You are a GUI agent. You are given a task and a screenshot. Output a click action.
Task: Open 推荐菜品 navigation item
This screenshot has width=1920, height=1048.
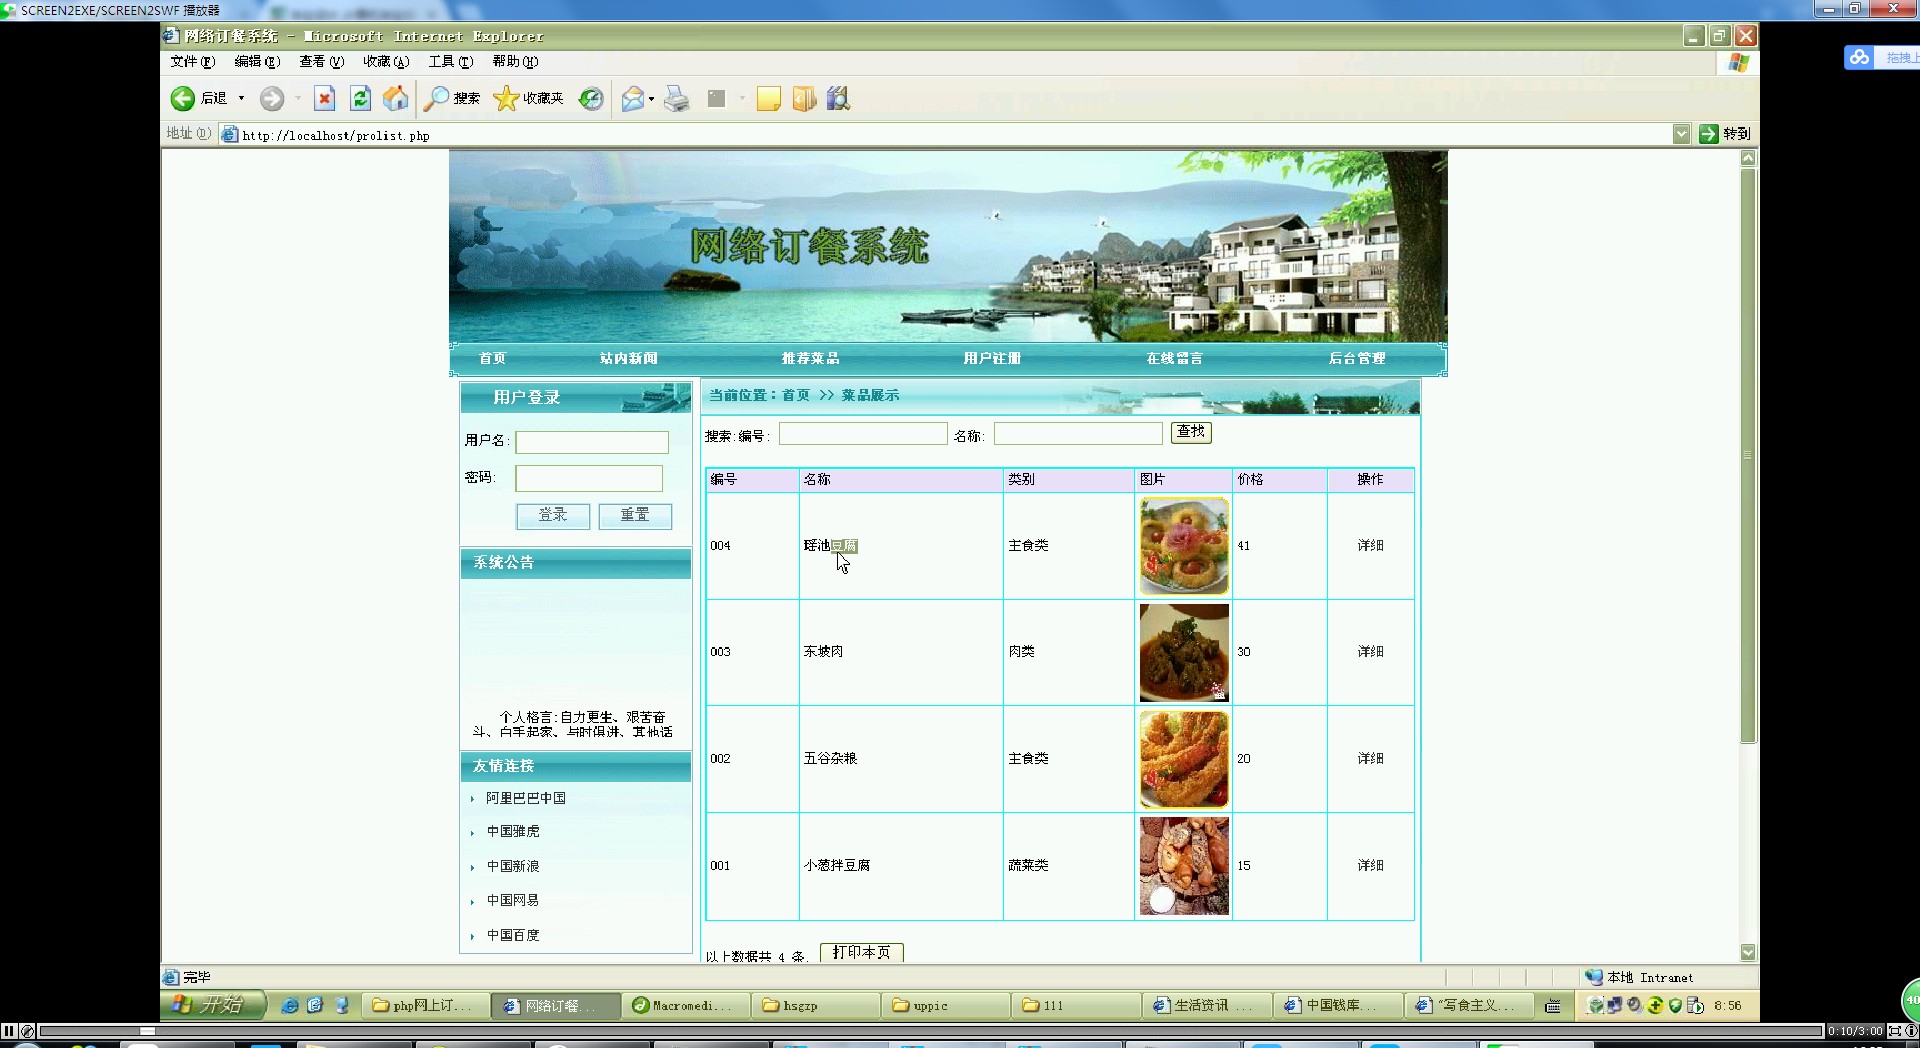coord(810,358)
